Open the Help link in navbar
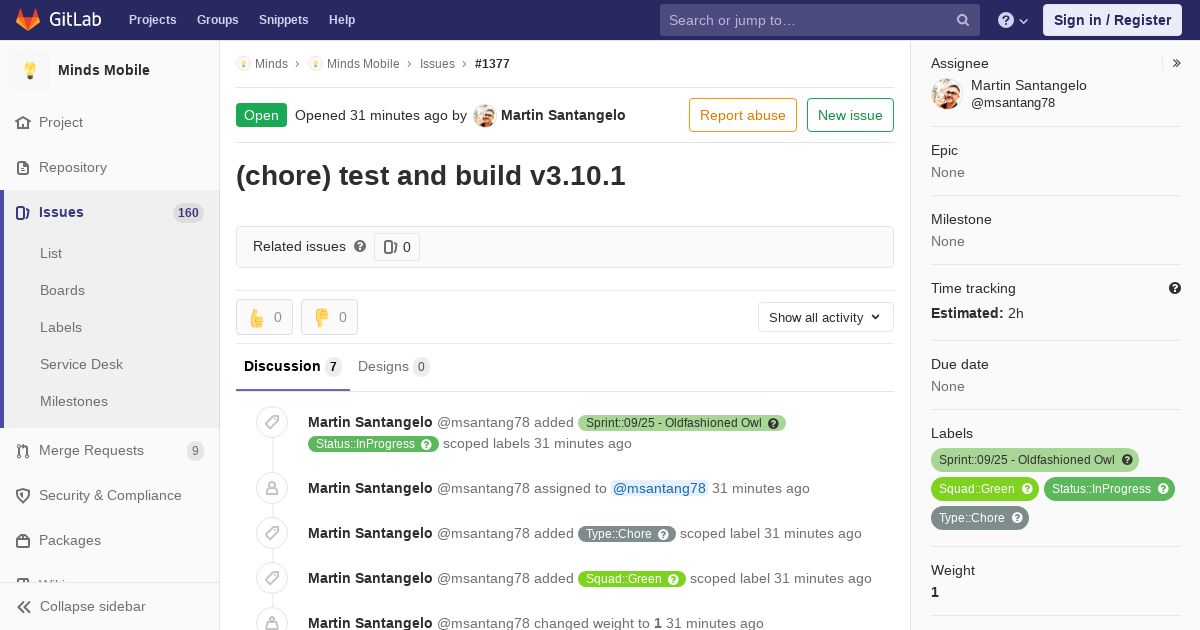 click(342, 20)
